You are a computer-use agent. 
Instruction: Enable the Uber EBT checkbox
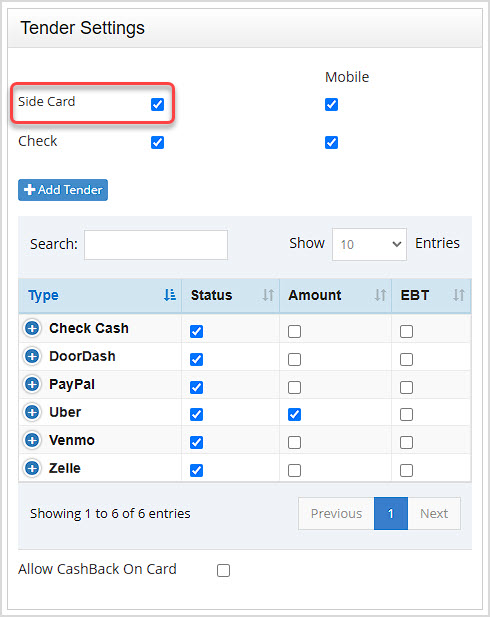coord(407,414)
